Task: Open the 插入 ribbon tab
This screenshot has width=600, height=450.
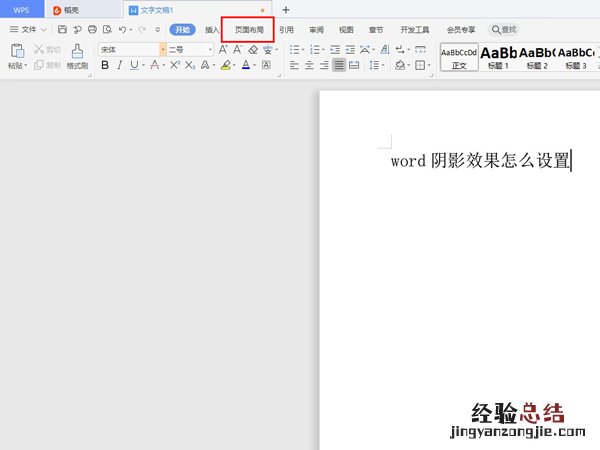Action: pos(212,30)
